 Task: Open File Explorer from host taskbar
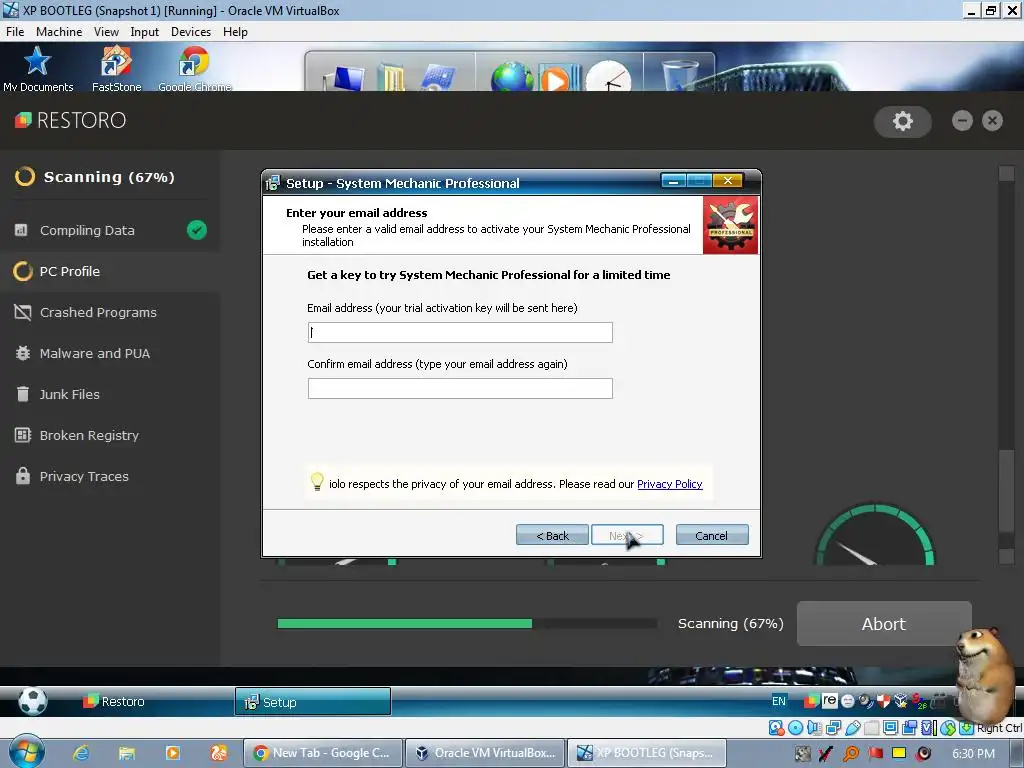tap(127, 753)
